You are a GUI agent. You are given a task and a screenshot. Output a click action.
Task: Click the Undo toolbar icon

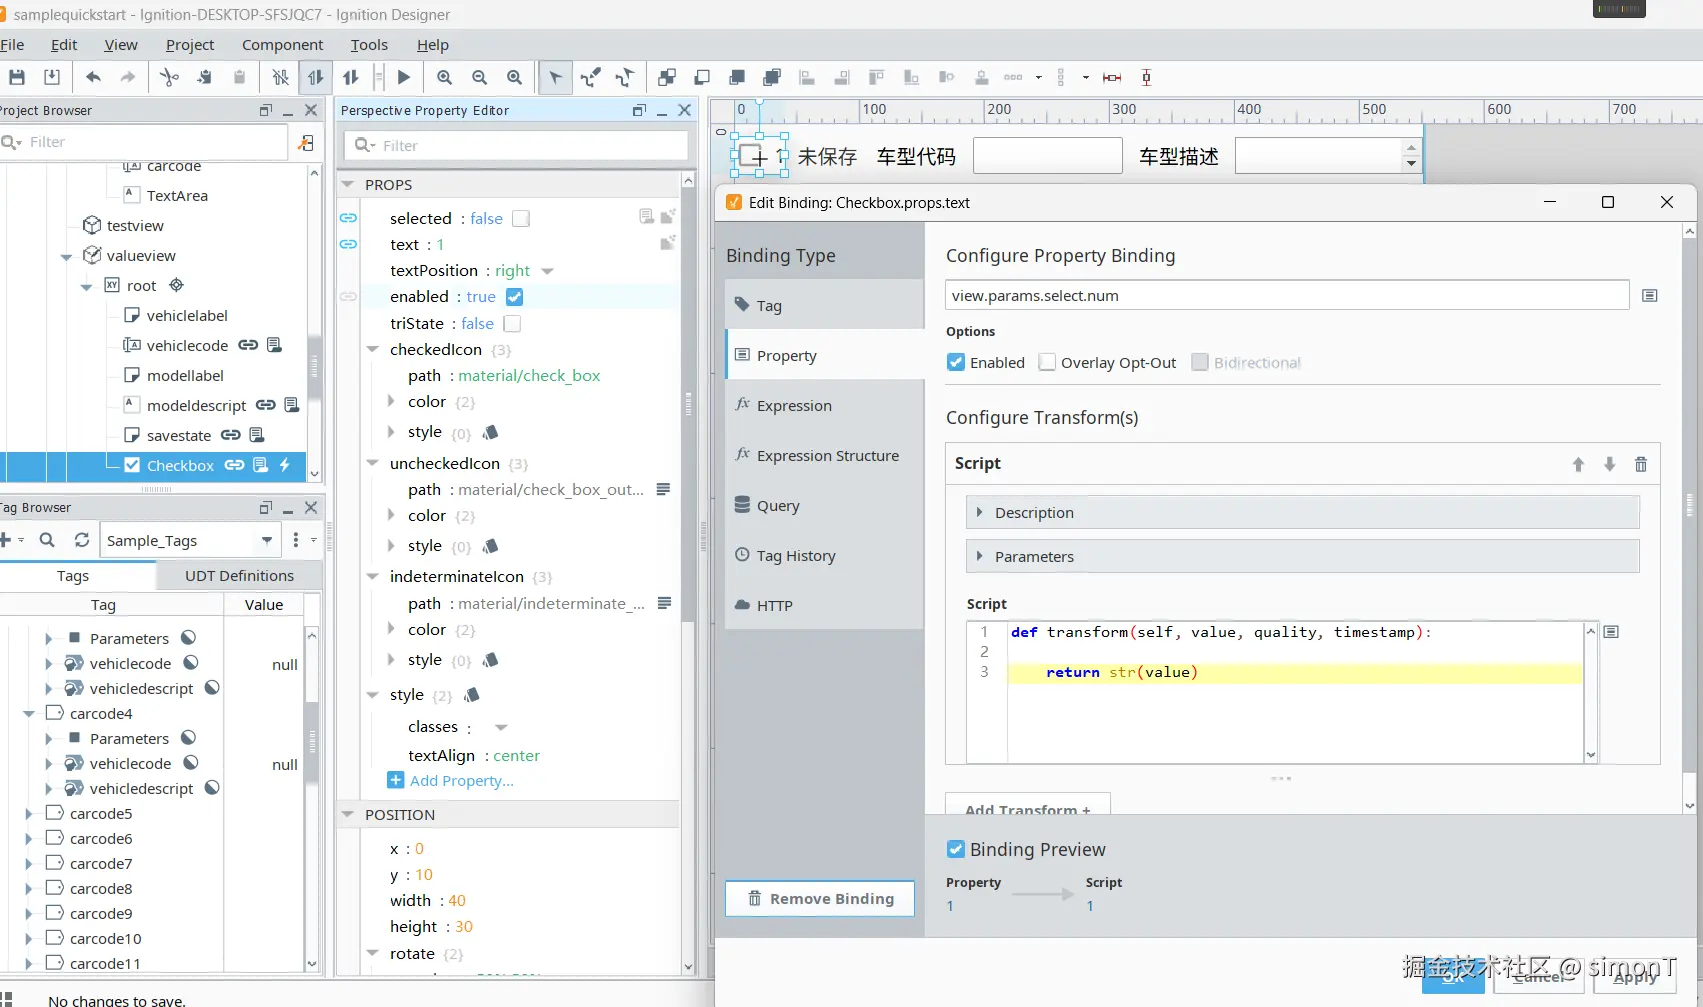[93, 77]
